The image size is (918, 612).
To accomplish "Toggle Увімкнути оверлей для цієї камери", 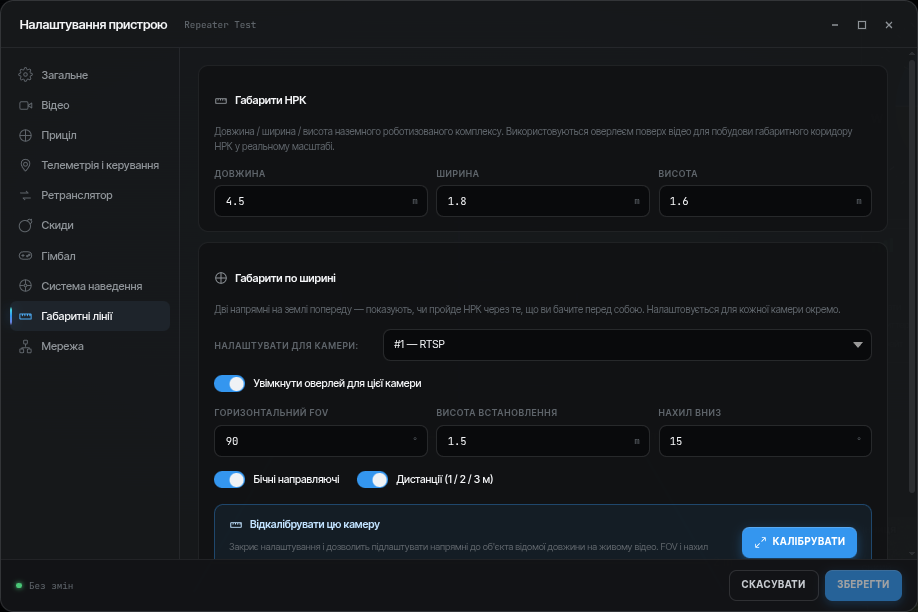I will [x=230, y=384].
